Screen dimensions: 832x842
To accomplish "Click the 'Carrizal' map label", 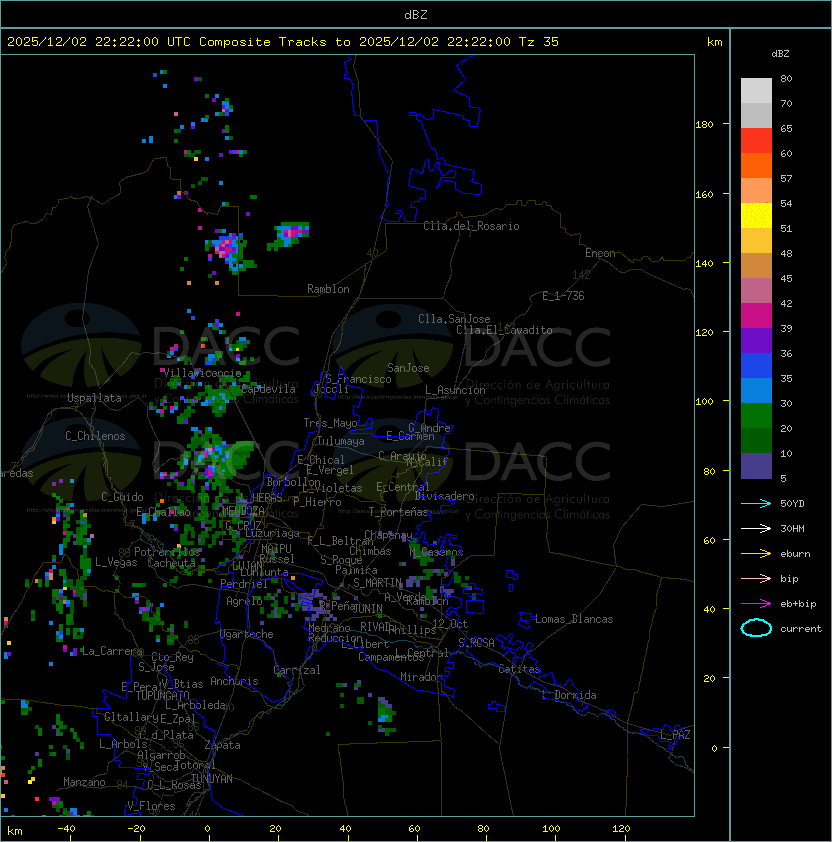I will tap(296, 670).
